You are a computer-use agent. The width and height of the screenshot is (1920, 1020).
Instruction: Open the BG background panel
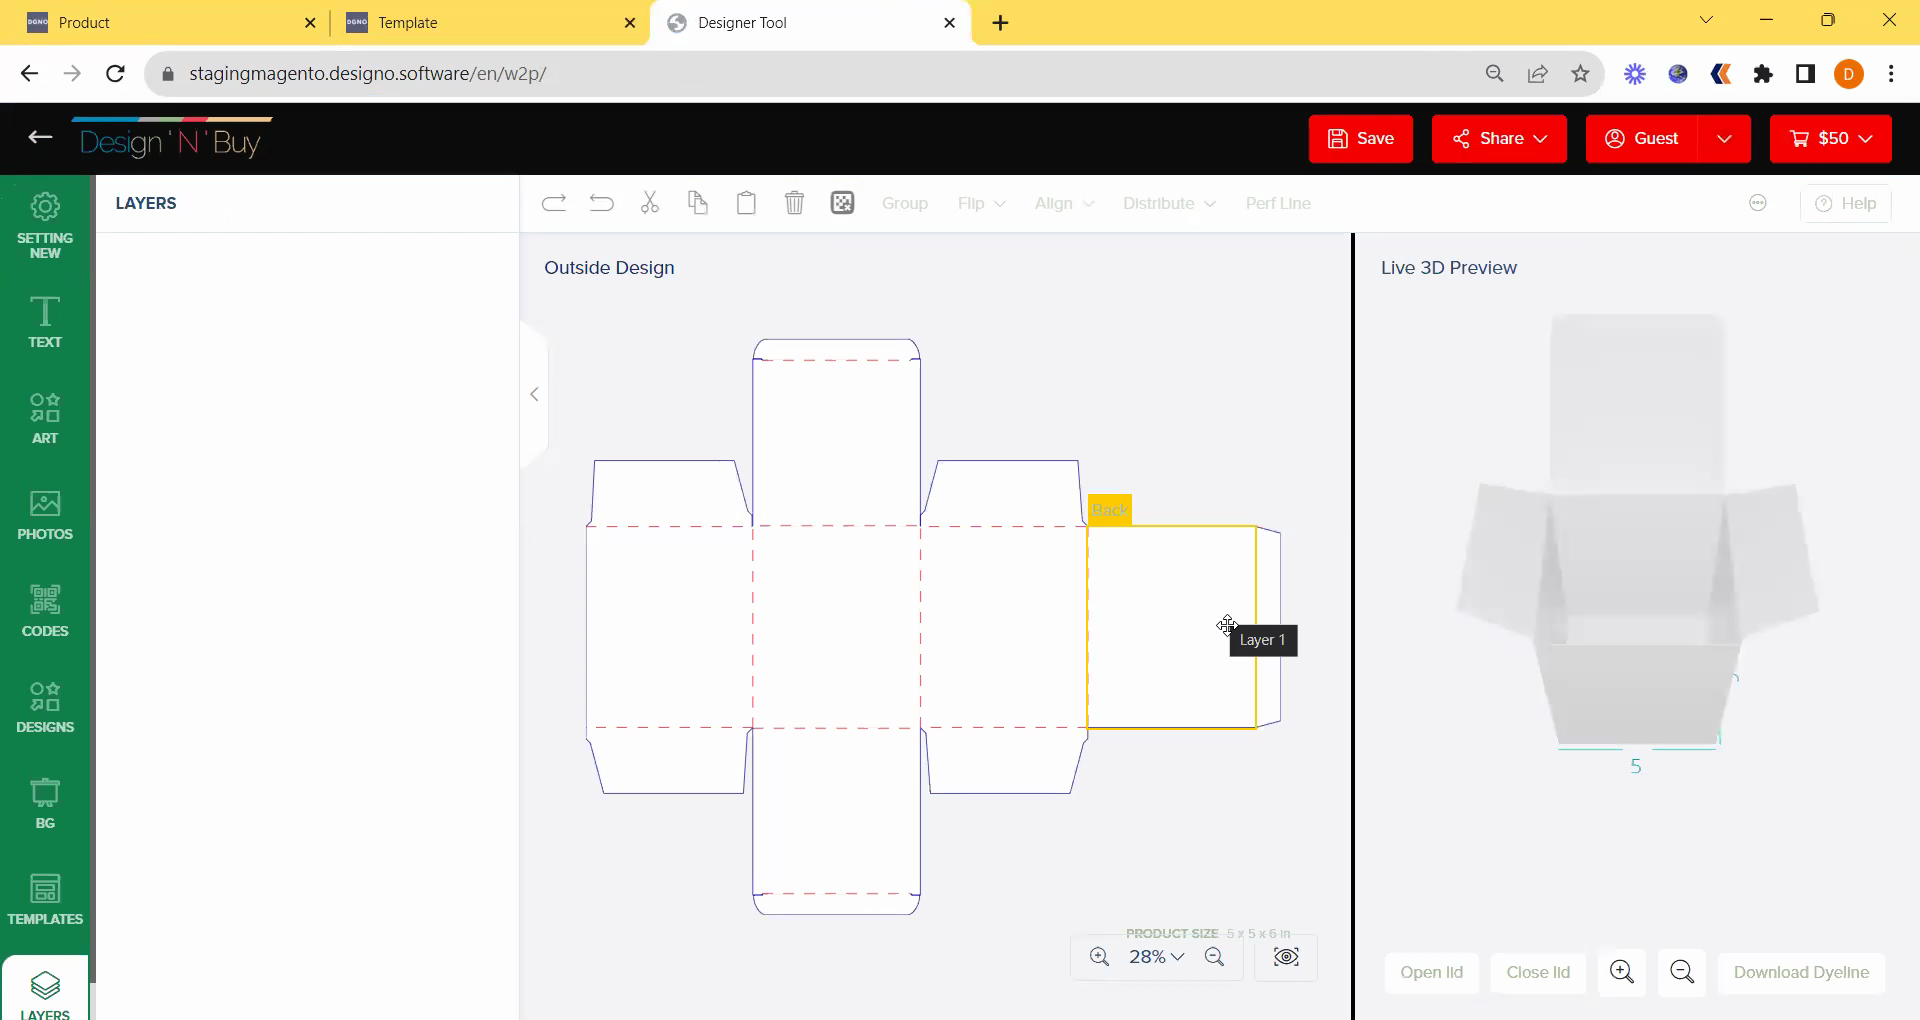tap(45, 804)
